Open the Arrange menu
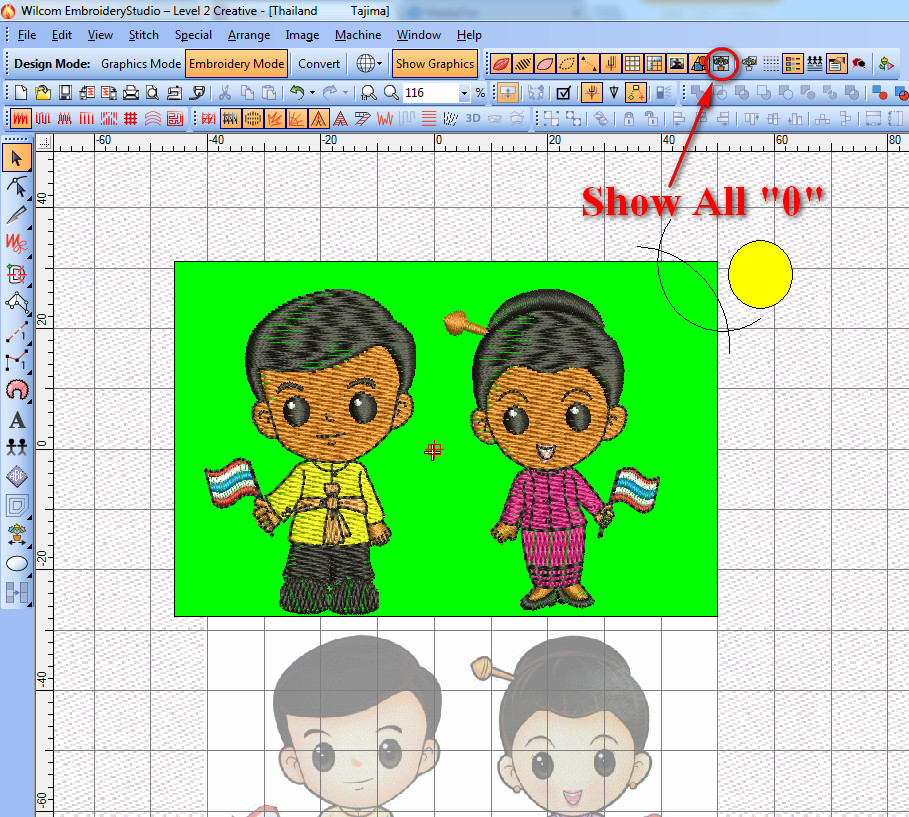The width and height of the screenshot is (909, 817). [x=249, y=35]
